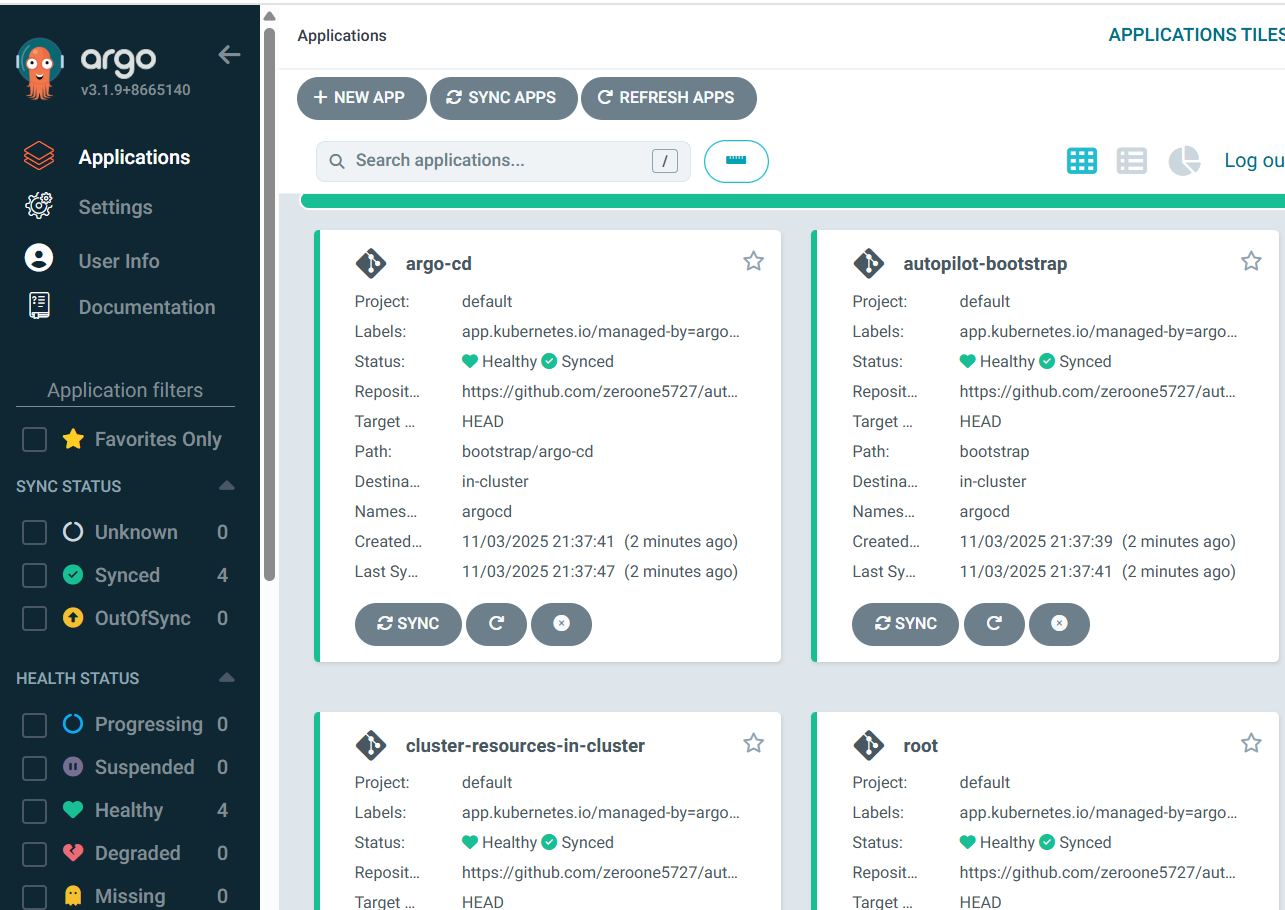
Task: Focus the Search applications field
Action: 503,161
